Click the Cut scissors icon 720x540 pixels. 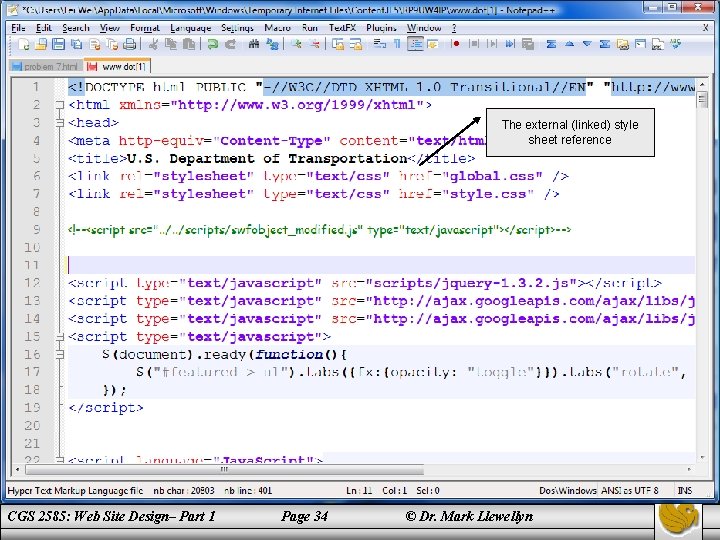point(153,45)
